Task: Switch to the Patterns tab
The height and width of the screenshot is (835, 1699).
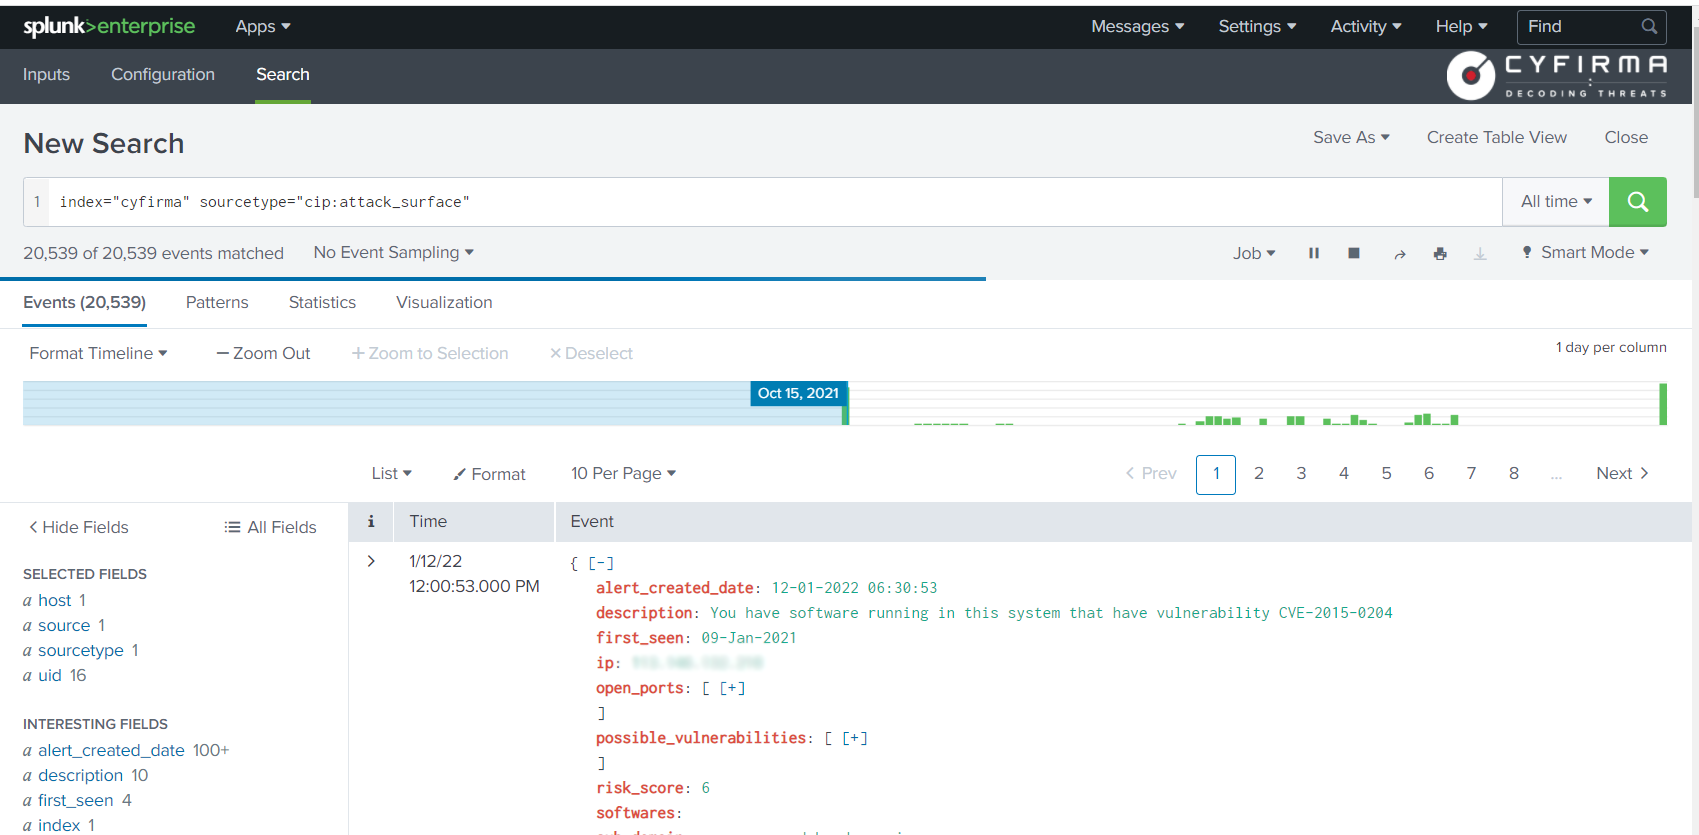Action: coord(217,303)
